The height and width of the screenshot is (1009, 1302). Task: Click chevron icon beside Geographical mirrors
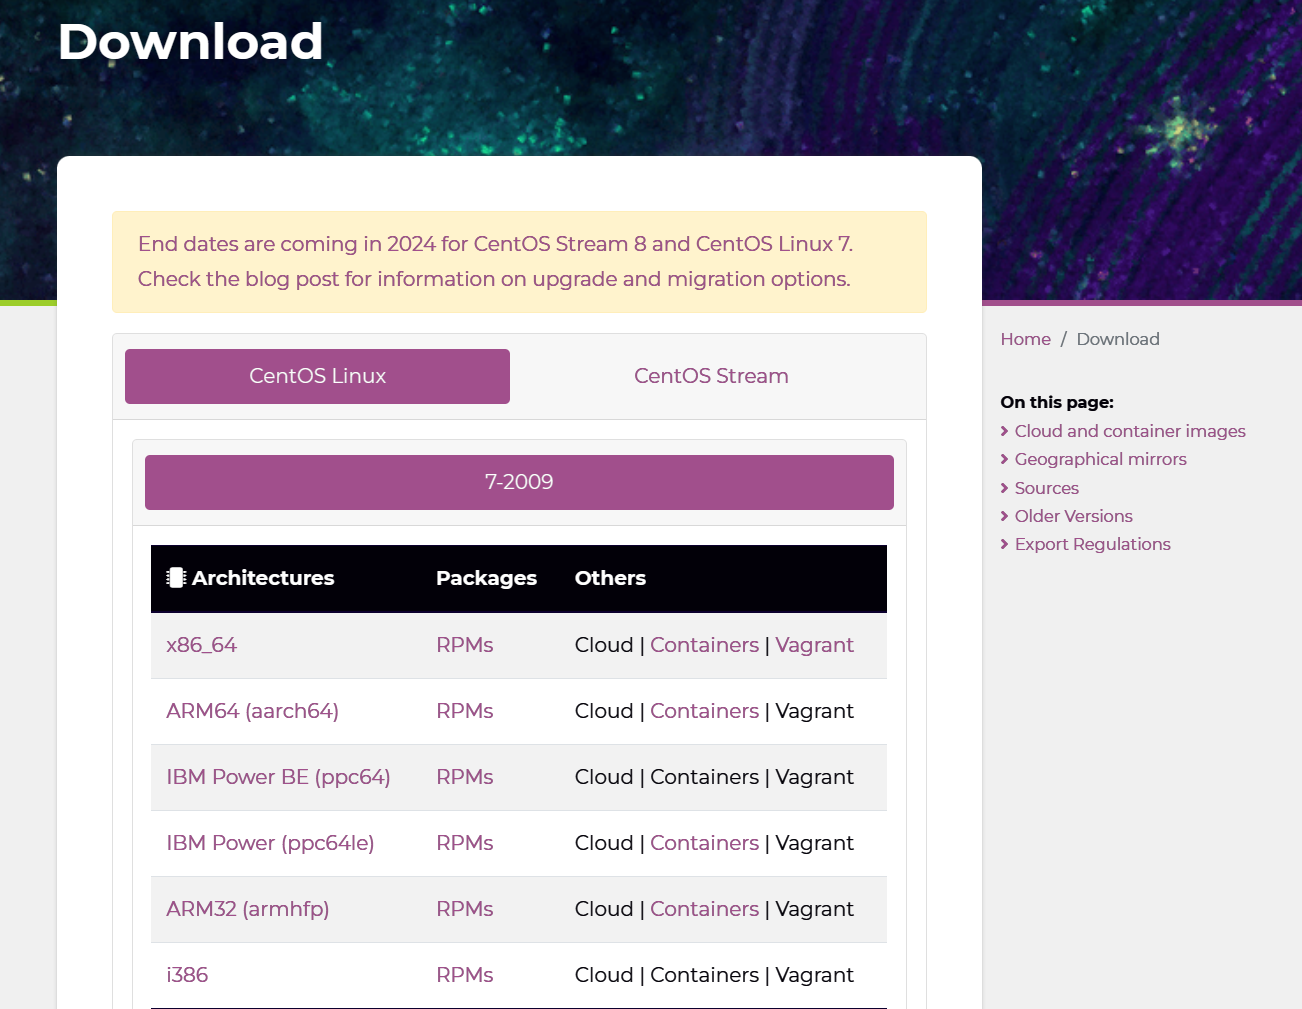pos(1004,459)
